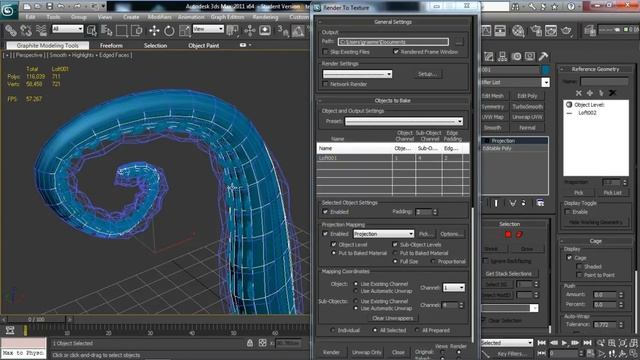Select the Proportional radio button
This screenshot has width=640, height=360.
[x=433, y=261]
